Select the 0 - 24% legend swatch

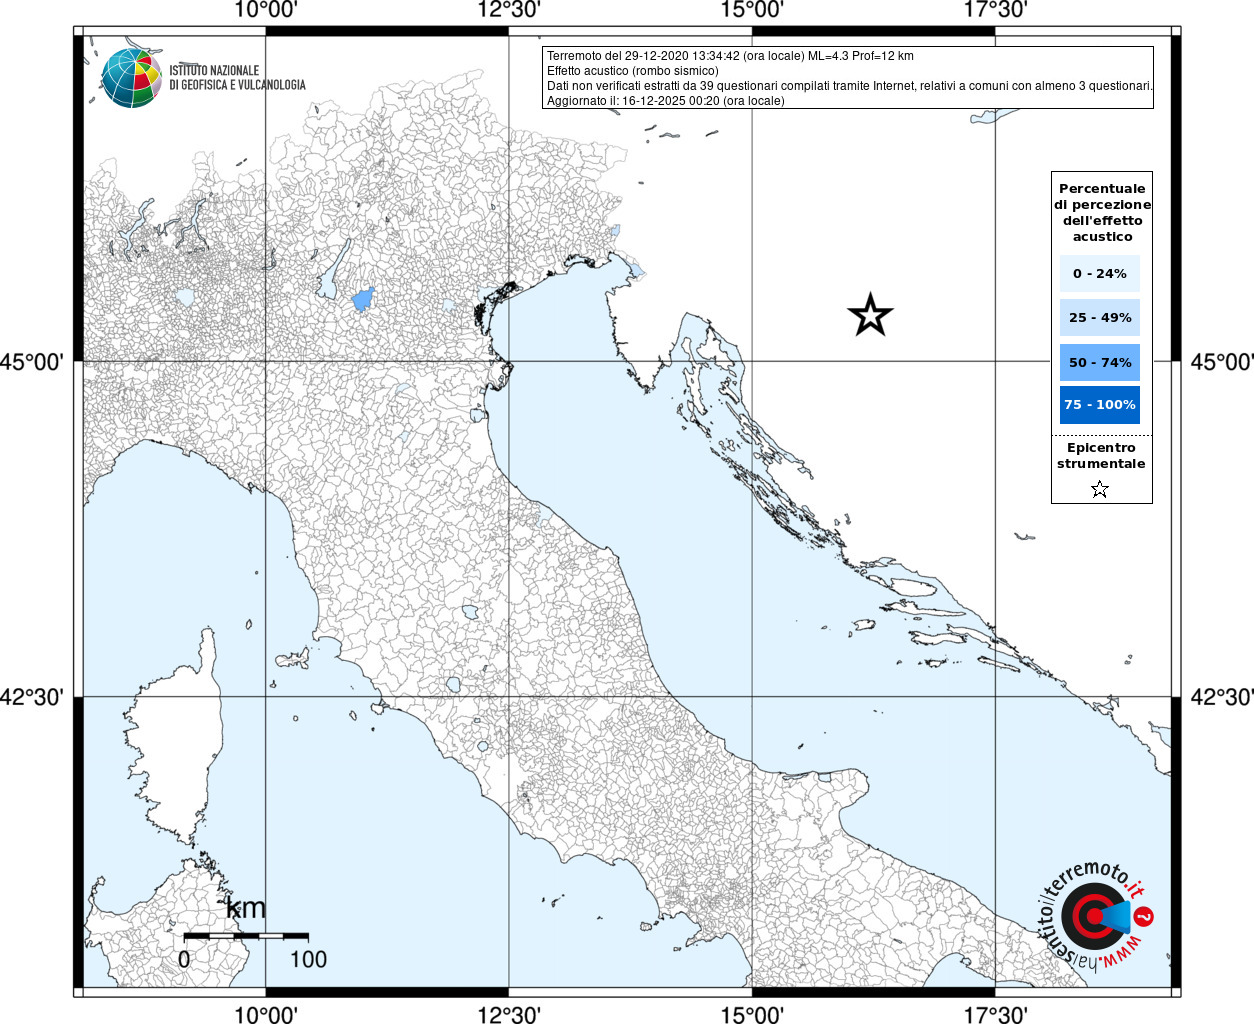point(1100,273)
